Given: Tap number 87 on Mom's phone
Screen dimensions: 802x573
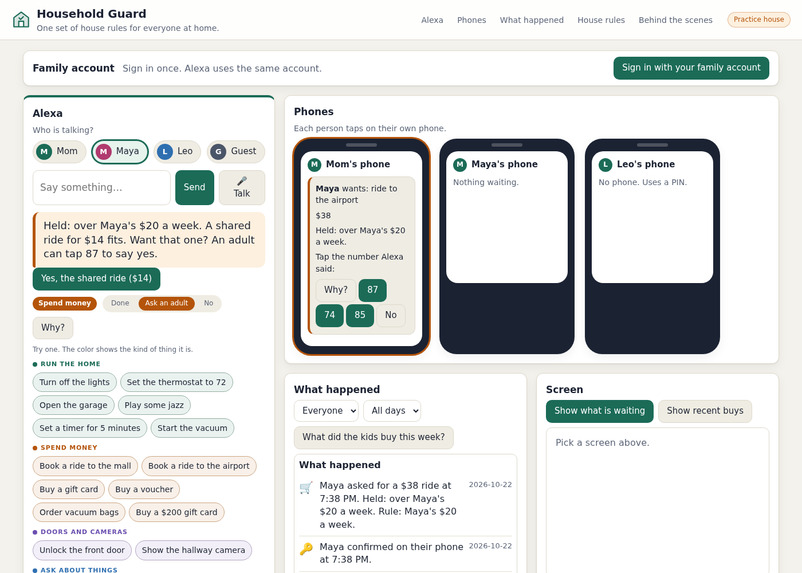Looking at the screenshot, I should (x=372, y=290).
